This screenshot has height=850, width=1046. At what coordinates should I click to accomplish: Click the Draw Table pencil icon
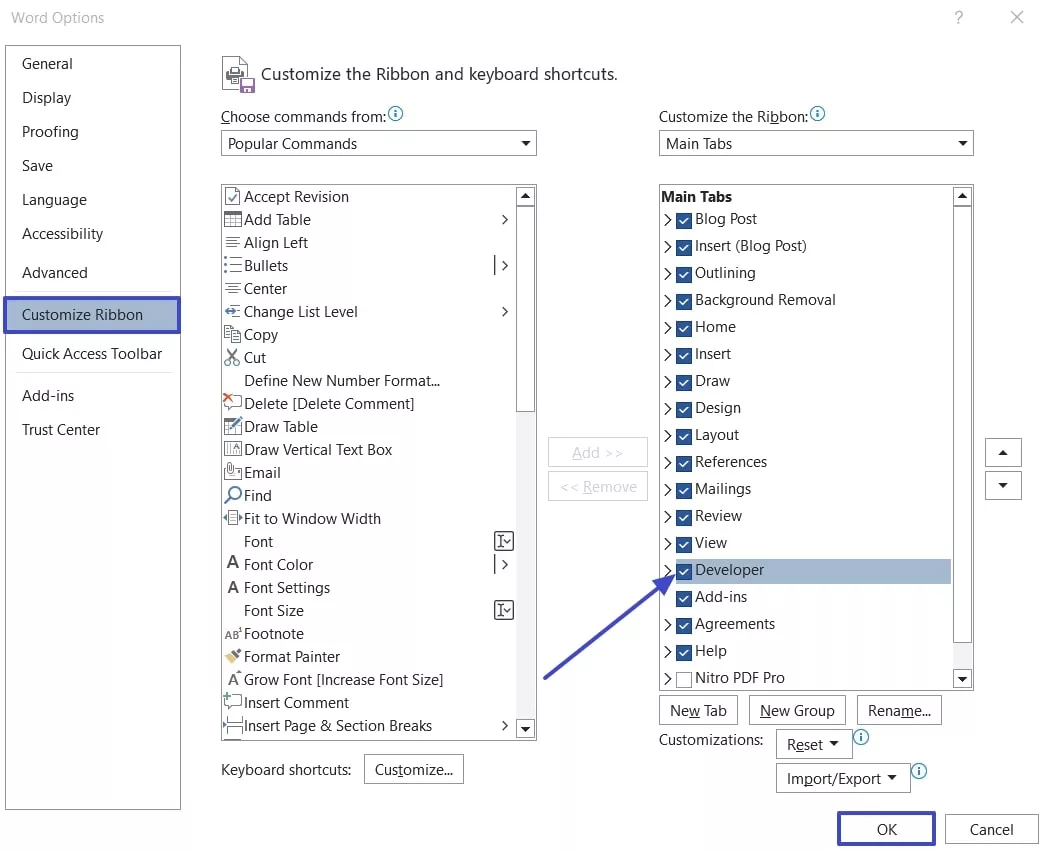[232, 426]
